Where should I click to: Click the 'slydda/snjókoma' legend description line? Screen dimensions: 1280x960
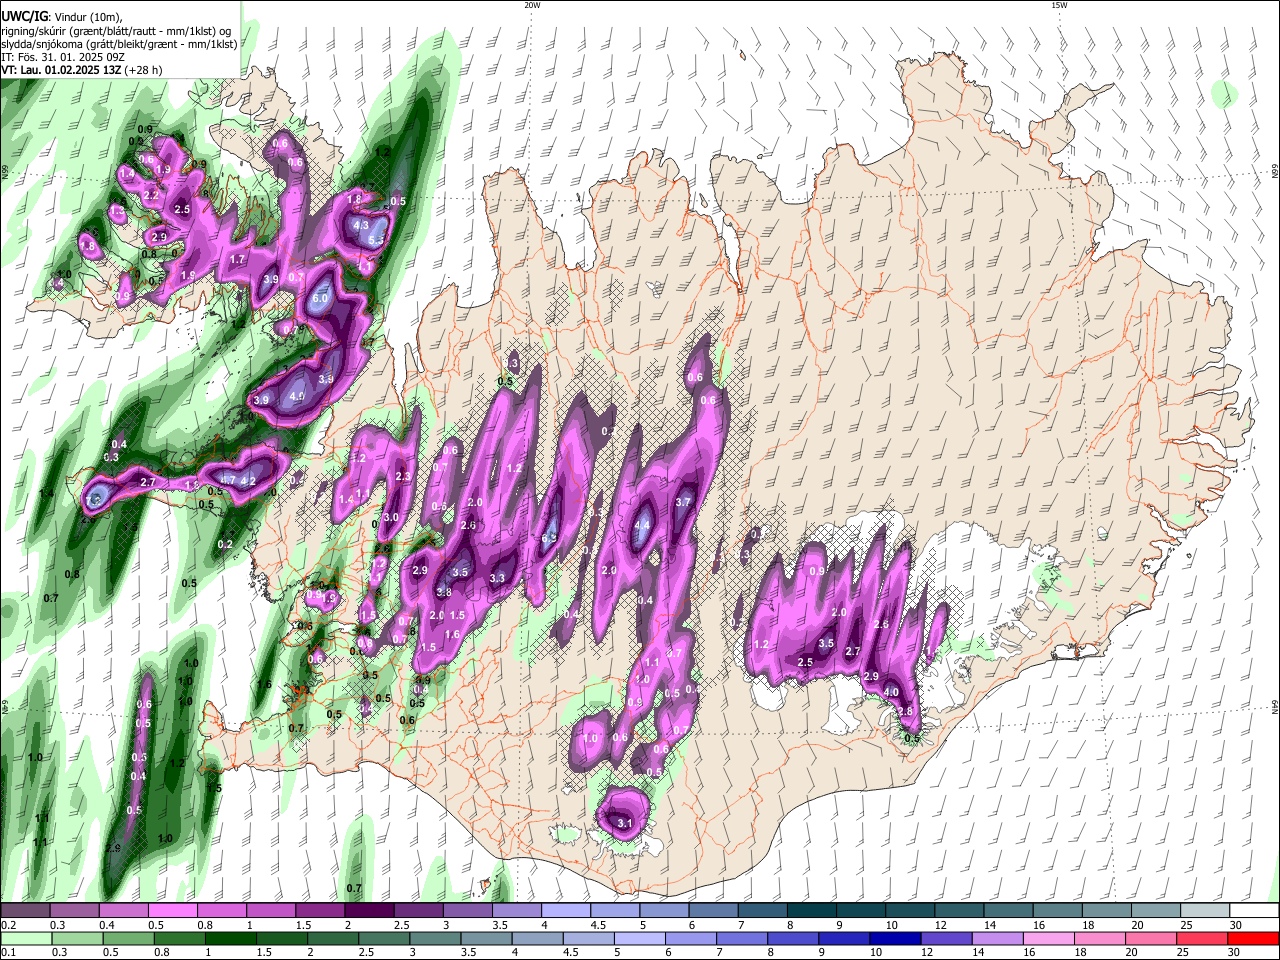(119, 44)
